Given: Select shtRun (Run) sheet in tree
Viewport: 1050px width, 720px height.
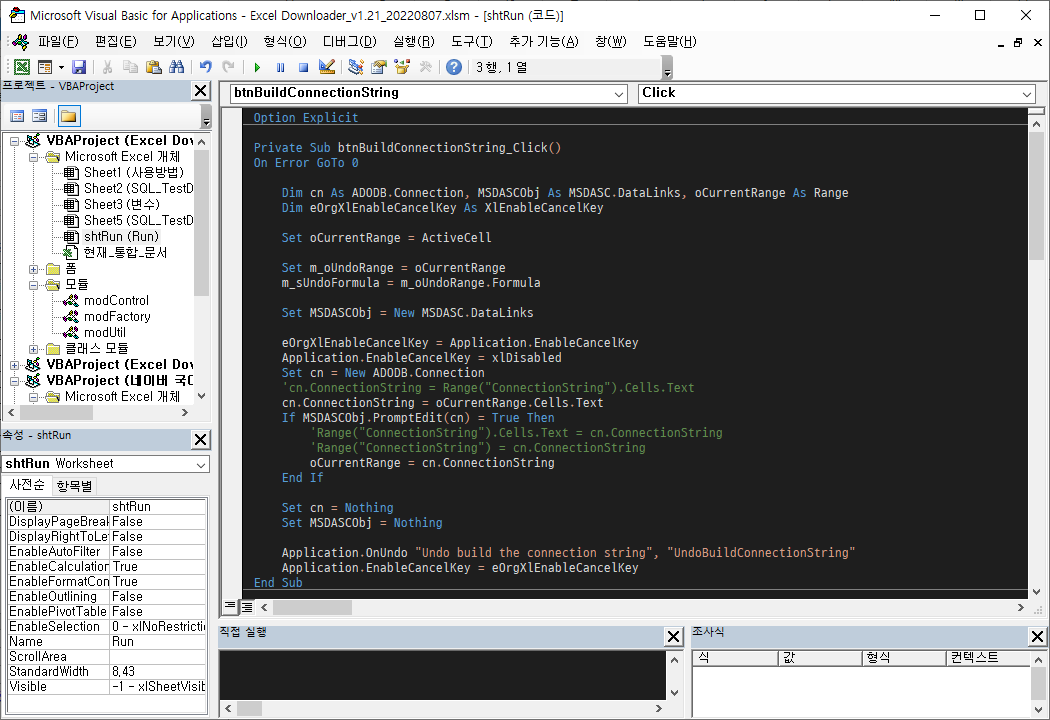Looking at the screenshot, I should 121,236.
